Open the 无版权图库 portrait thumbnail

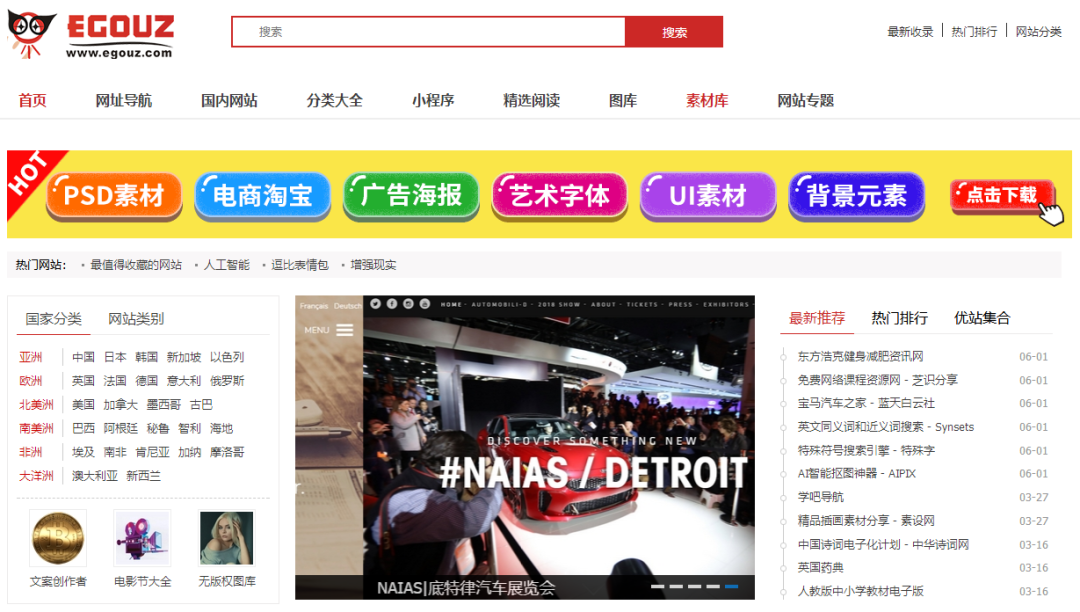227,538
